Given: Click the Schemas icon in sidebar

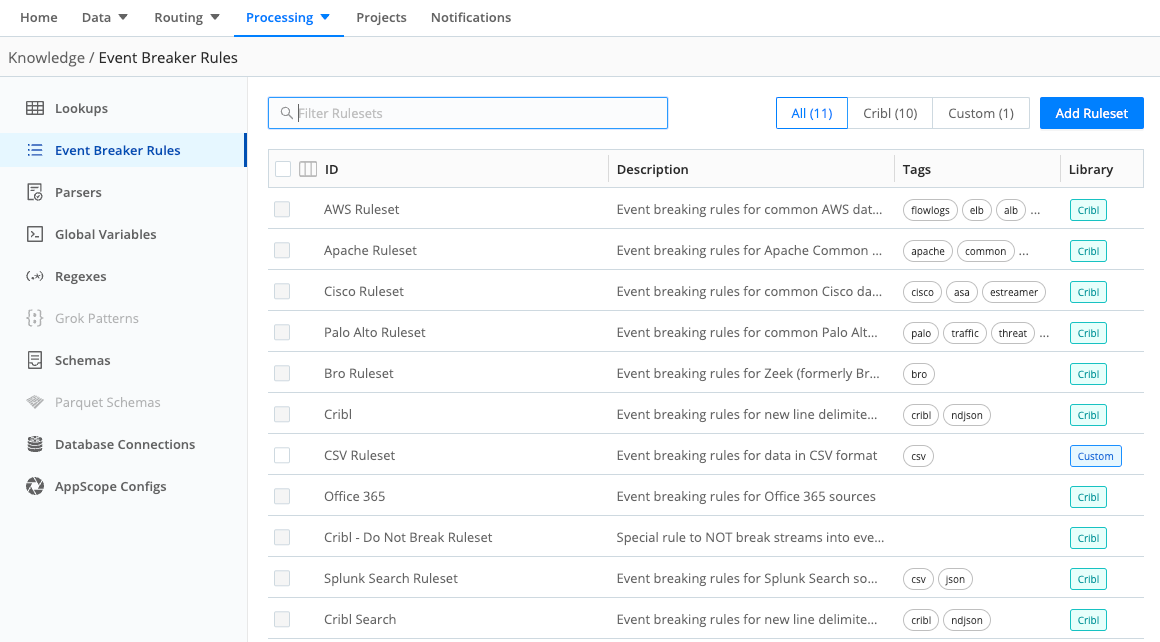Looking at the screenshot, I should click(35, 360).
